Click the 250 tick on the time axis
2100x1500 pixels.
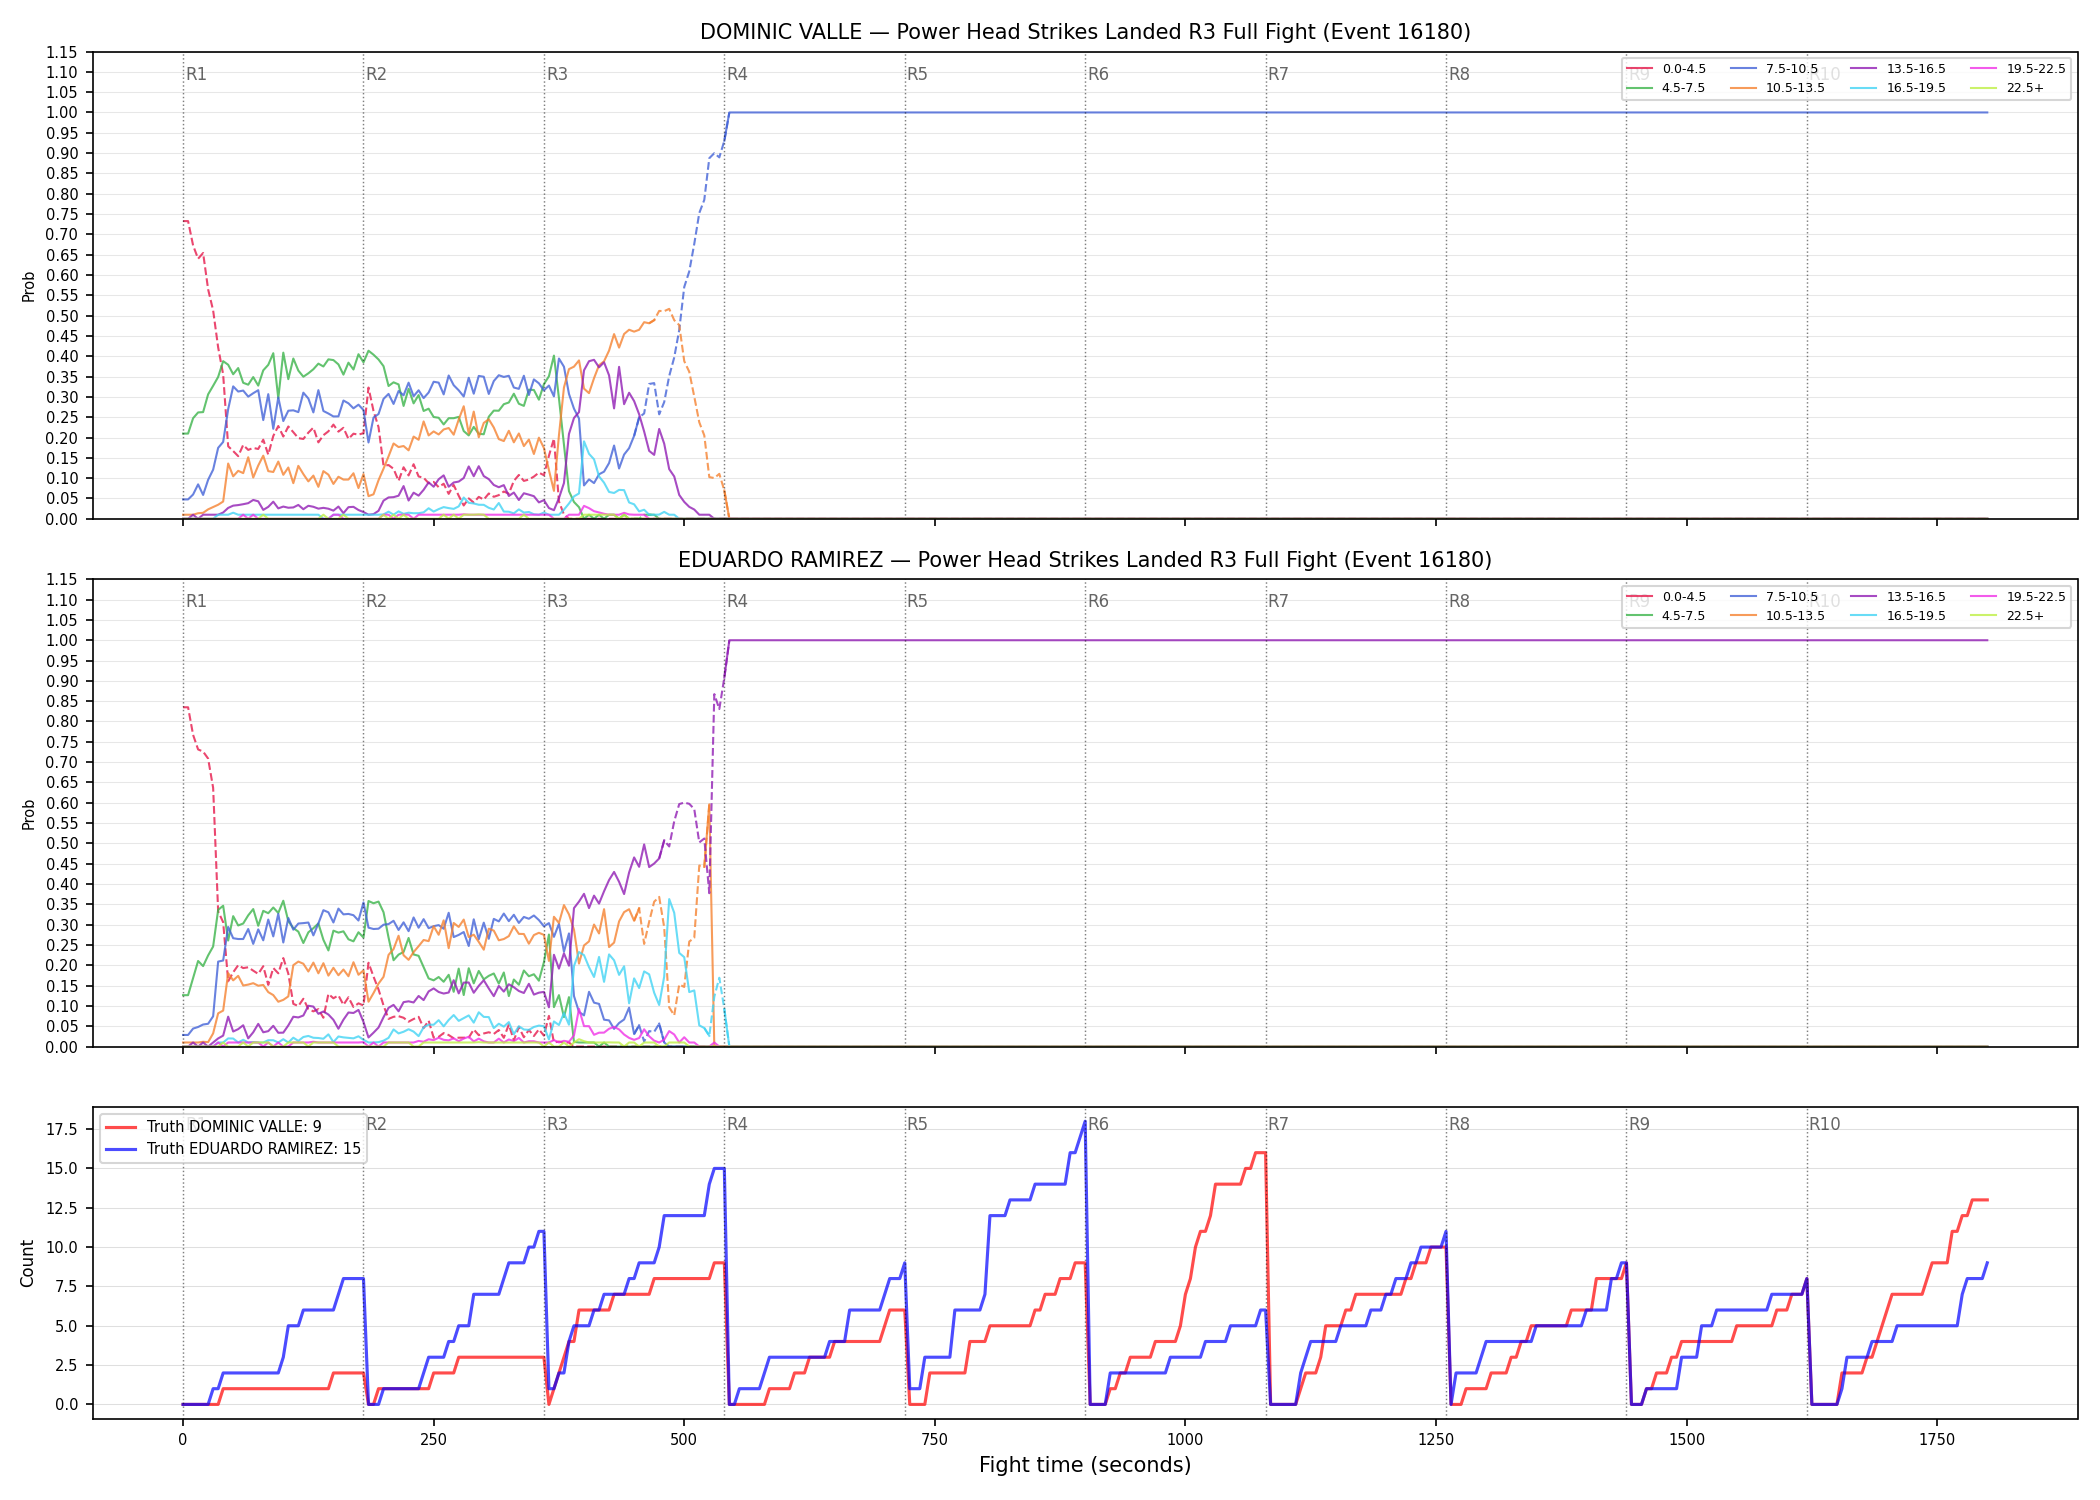[x=433, y=1440]
